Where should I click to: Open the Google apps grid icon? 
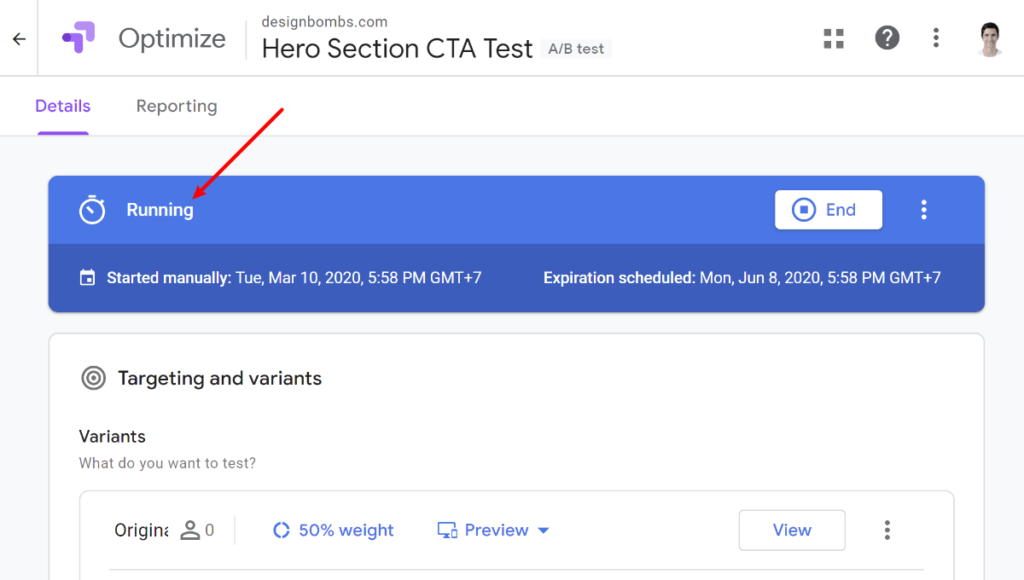point(833,39)
